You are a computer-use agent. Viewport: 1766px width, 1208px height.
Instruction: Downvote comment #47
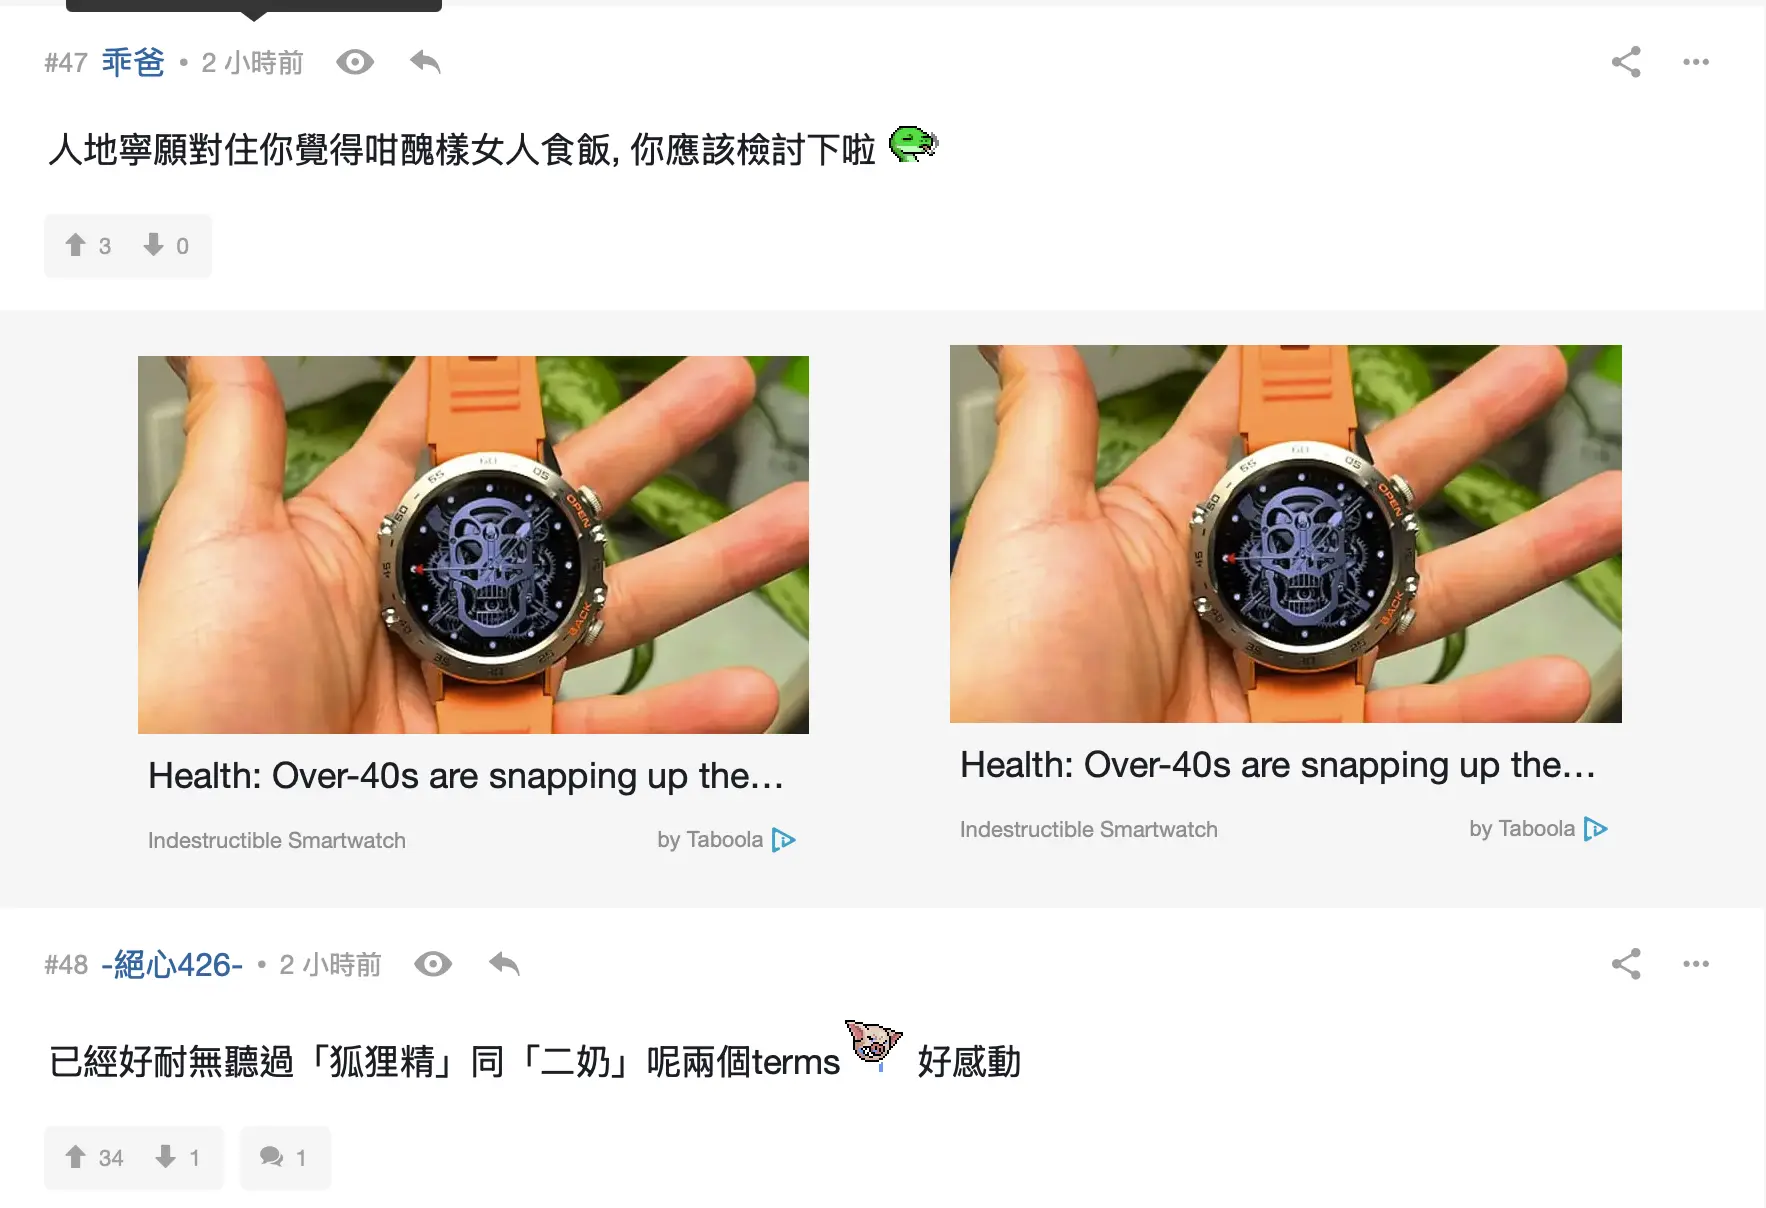click(165, 246)
